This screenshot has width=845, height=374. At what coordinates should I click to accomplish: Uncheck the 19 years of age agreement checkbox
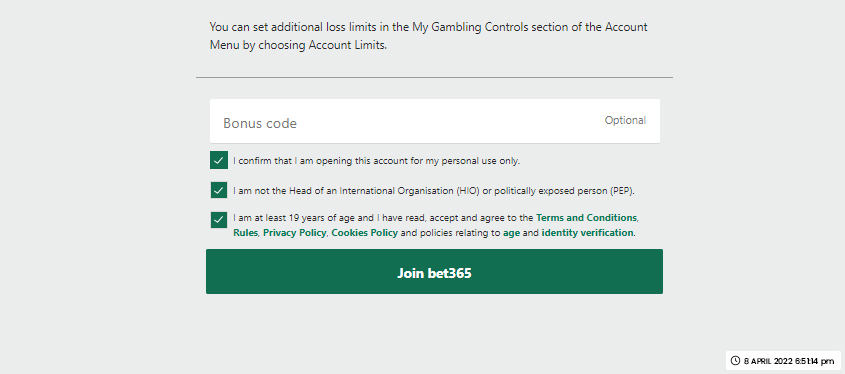pos(219,220)
